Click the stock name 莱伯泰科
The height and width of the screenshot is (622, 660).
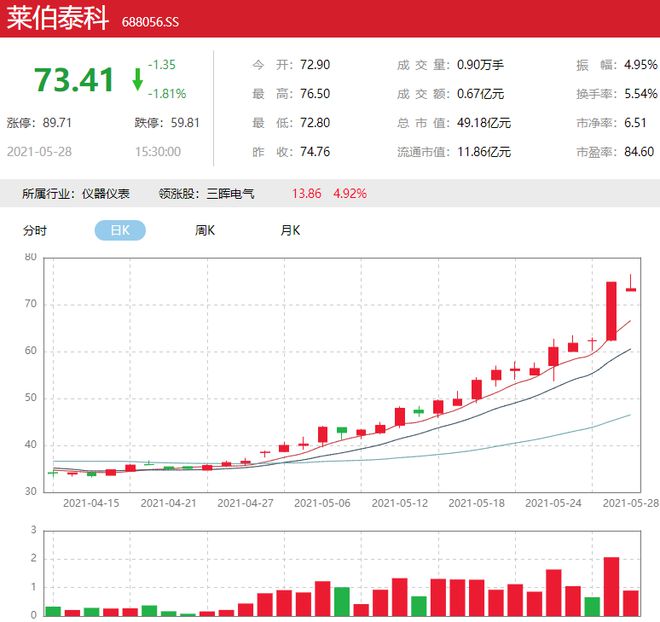click(58, 19)
